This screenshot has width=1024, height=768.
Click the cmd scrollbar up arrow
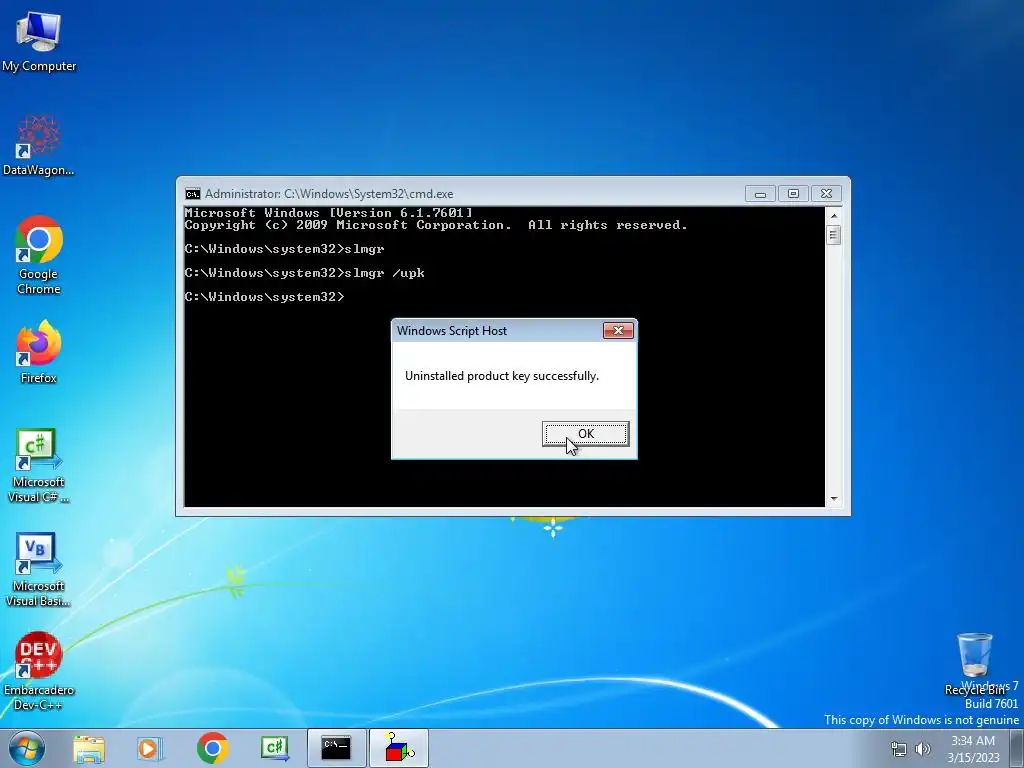833,215
